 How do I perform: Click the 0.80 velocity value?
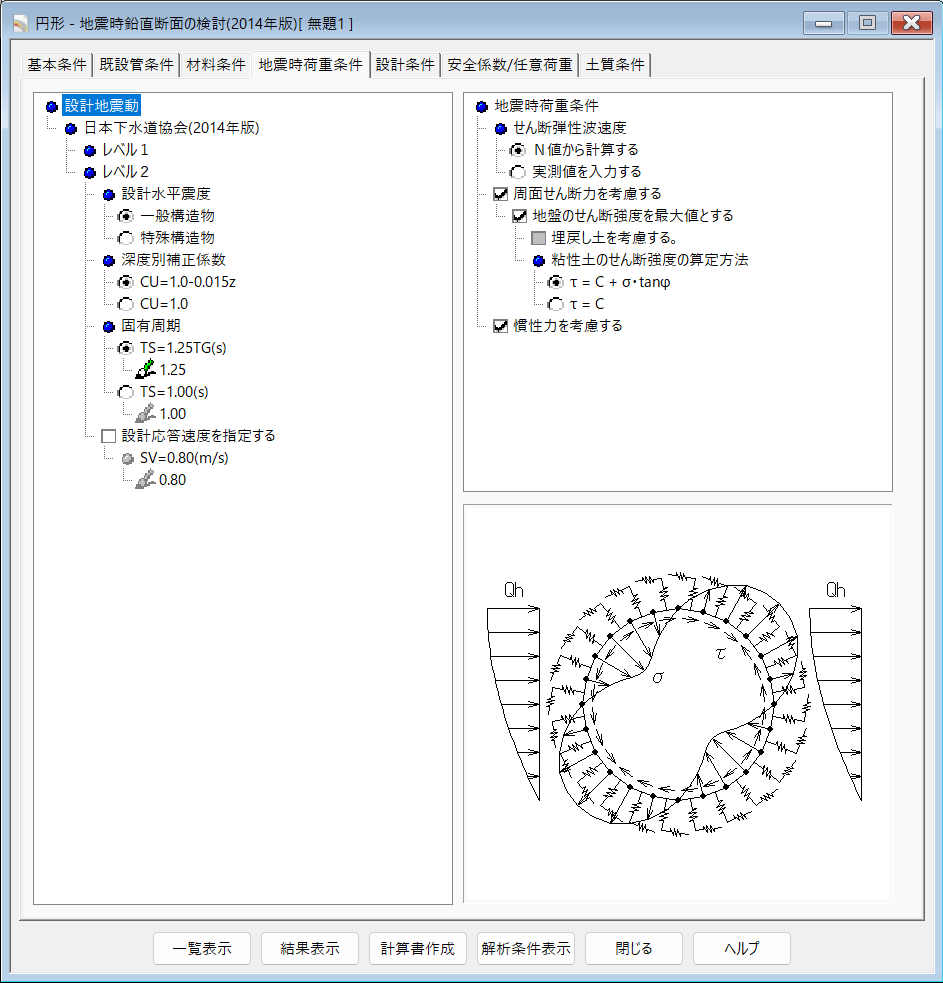click(172, 480)
